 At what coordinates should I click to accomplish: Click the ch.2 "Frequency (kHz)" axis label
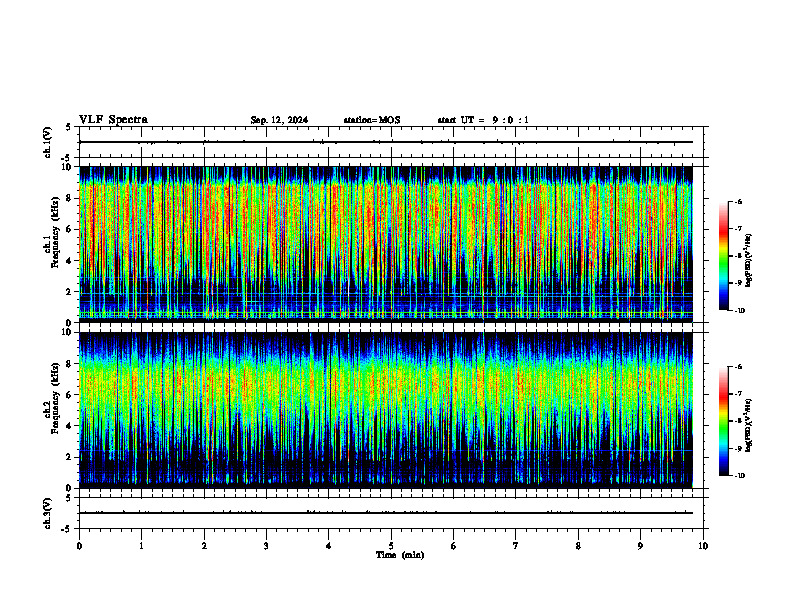[55, 398]
